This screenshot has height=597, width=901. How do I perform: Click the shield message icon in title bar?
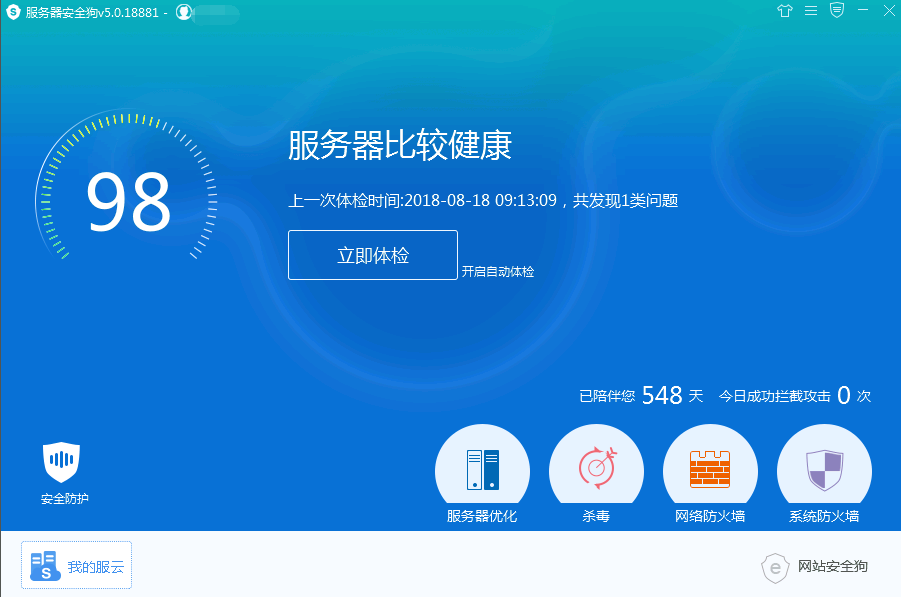(837, 10)
